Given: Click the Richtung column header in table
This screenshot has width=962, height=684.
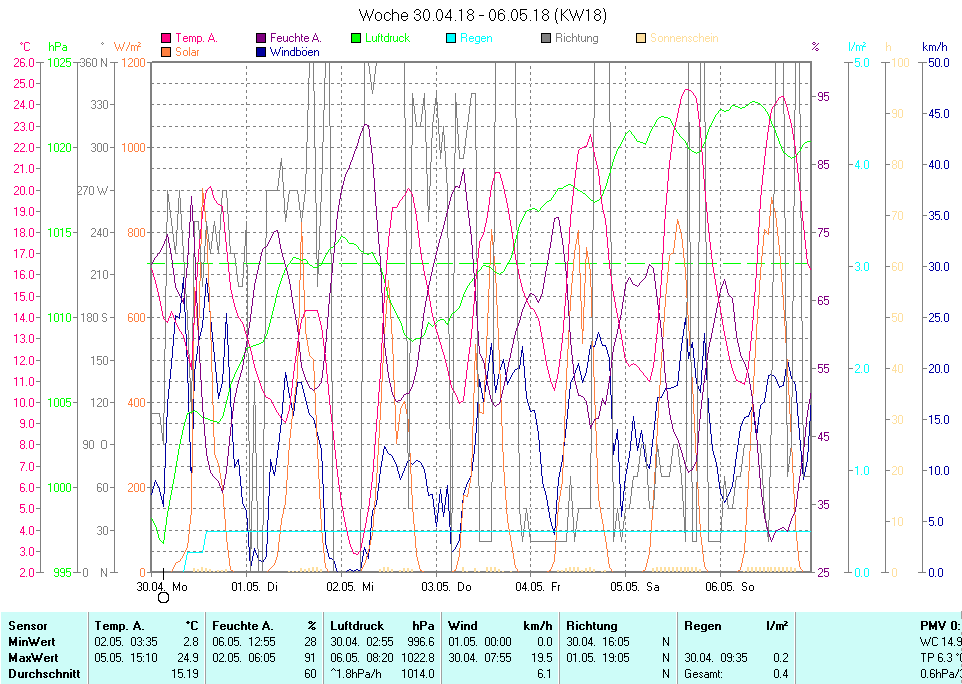Looking at the screenshot, I should (591, 626).
